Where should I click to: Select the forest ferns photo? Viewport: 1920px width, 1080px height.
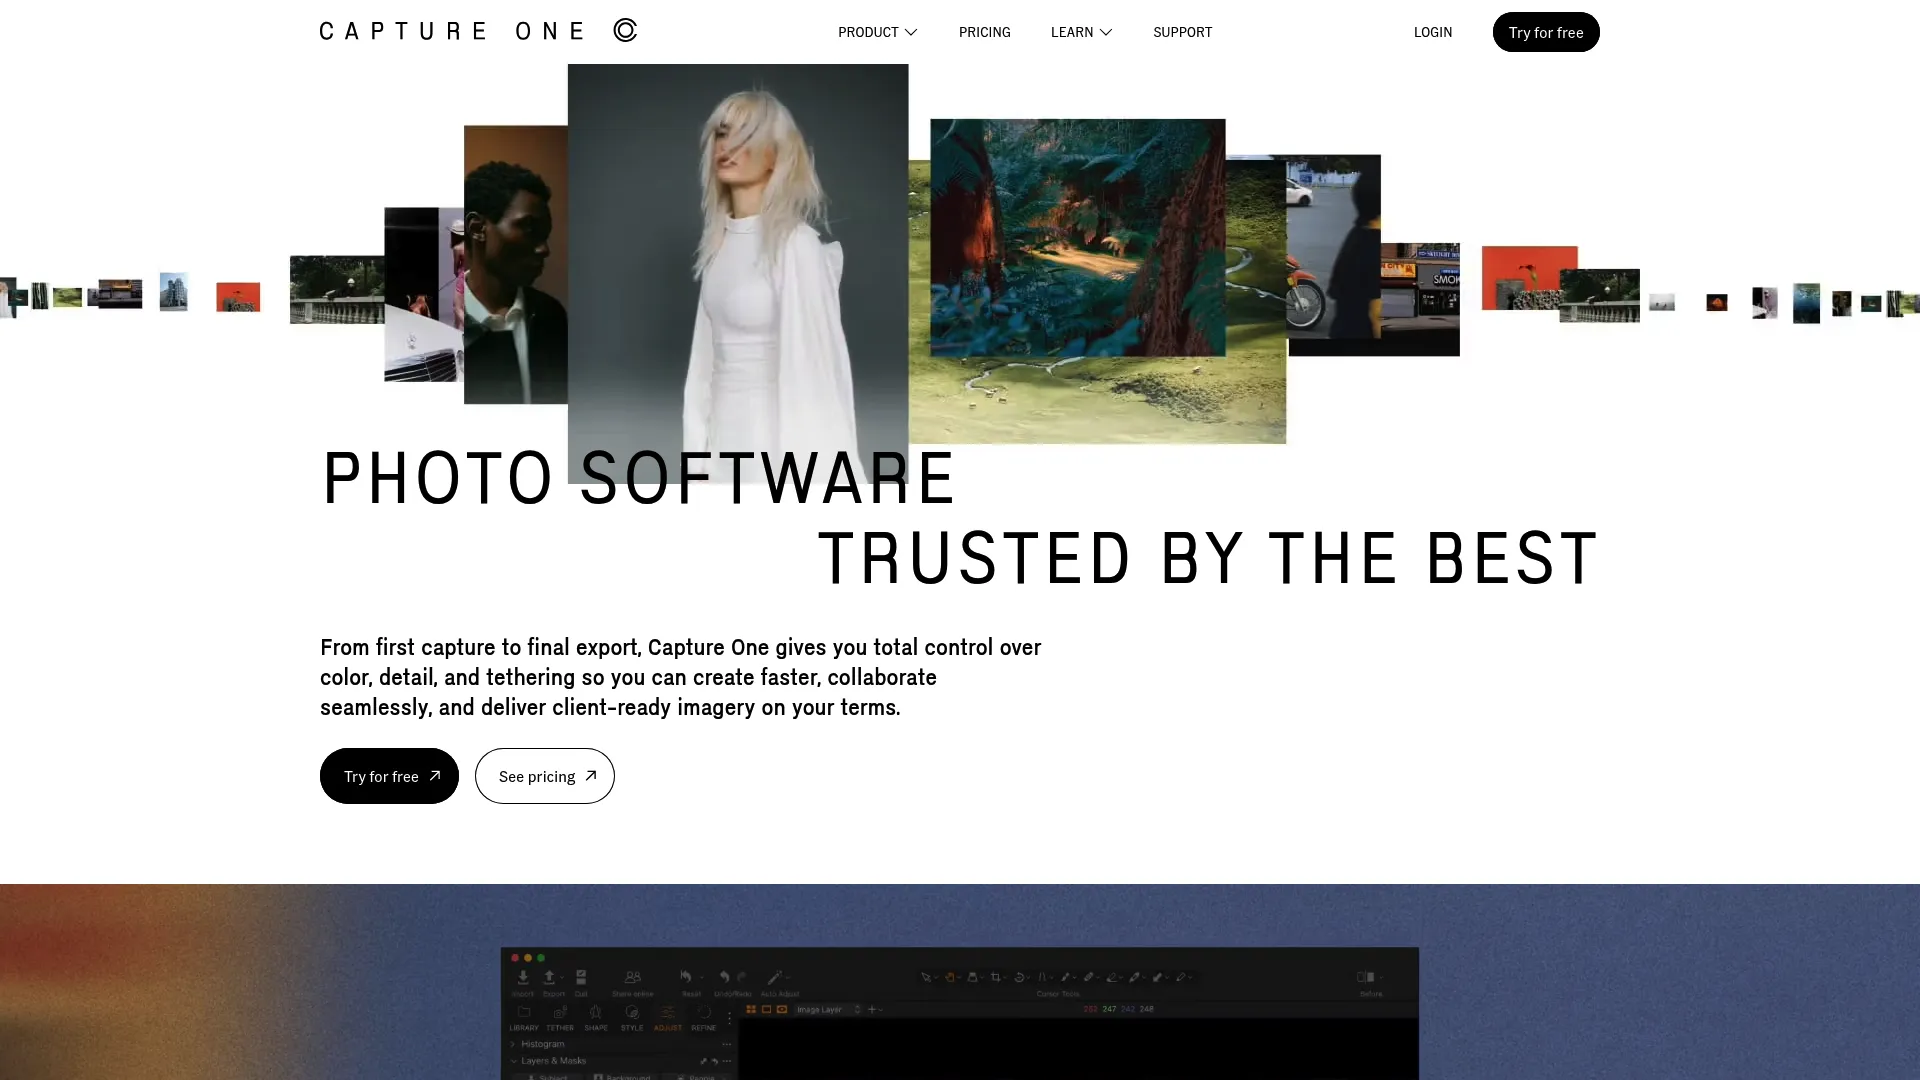[1077, 237]
